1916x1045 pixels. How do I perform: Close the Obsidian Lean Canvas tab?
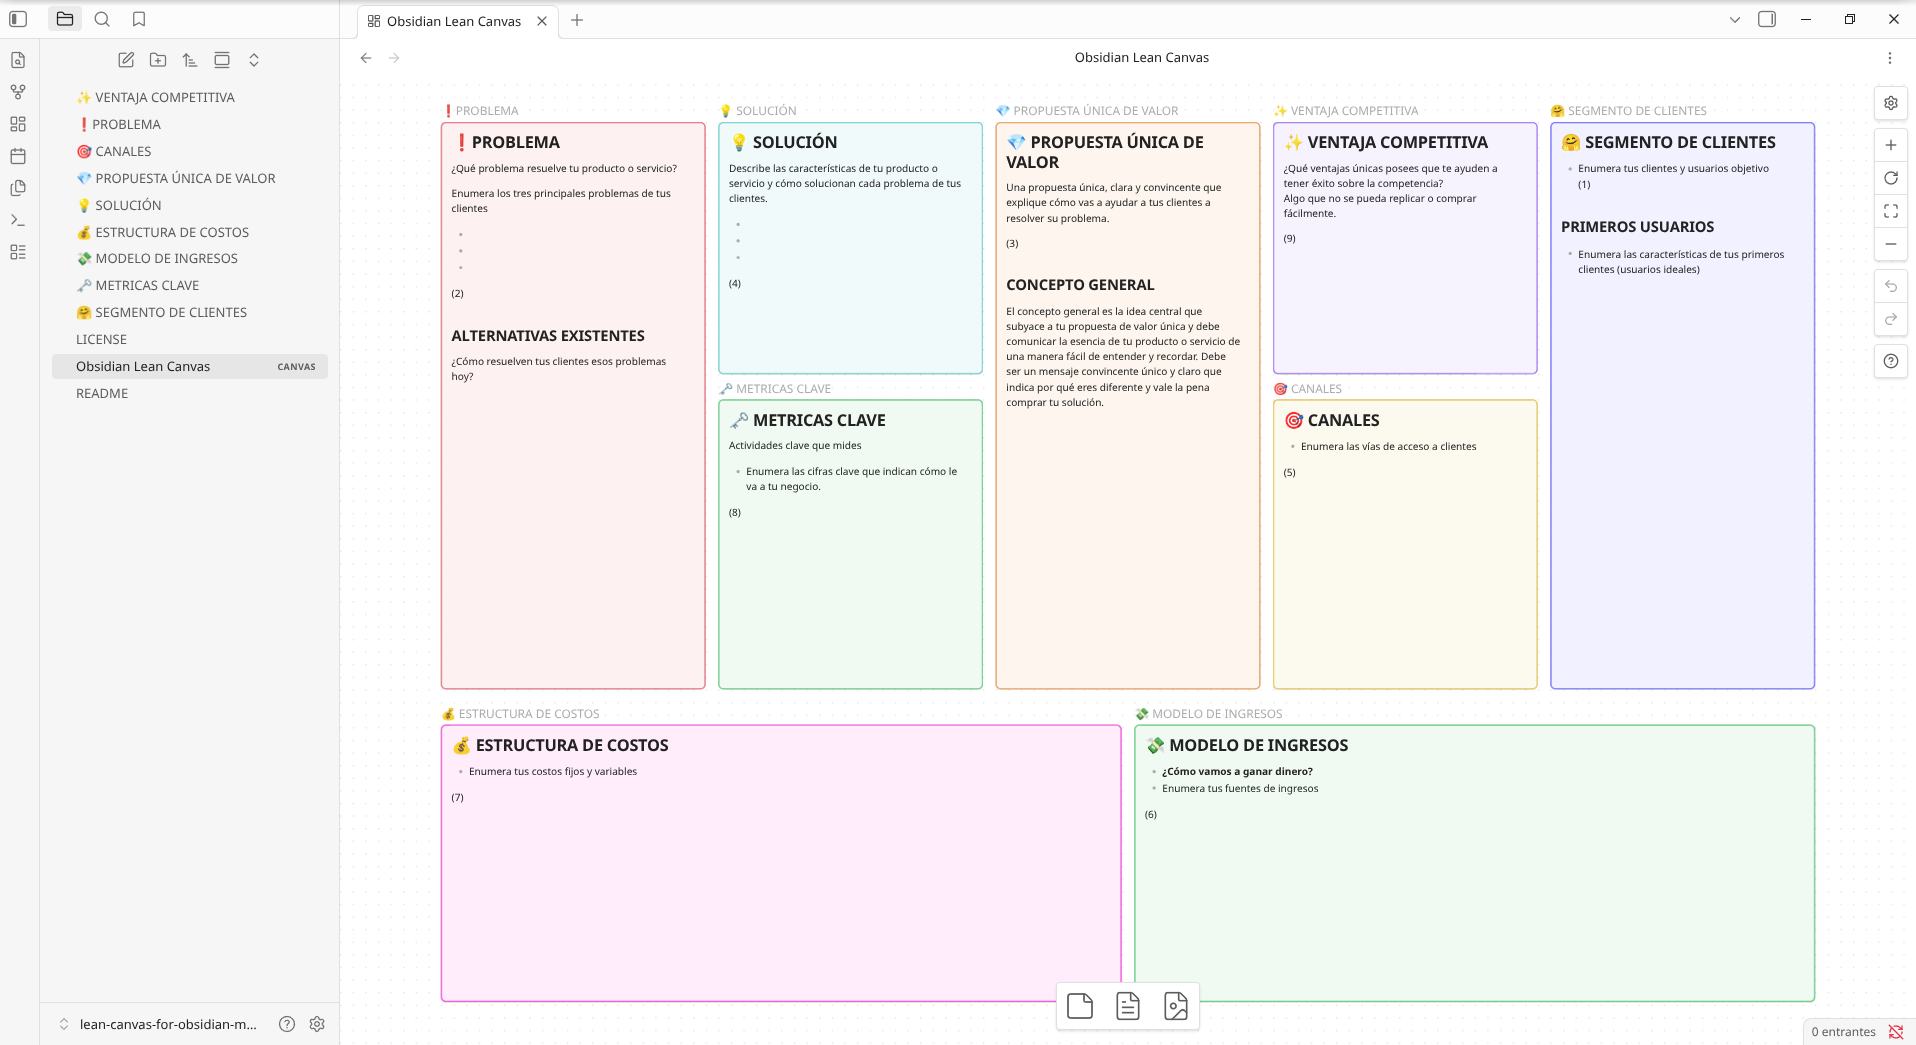click(542, 21)
